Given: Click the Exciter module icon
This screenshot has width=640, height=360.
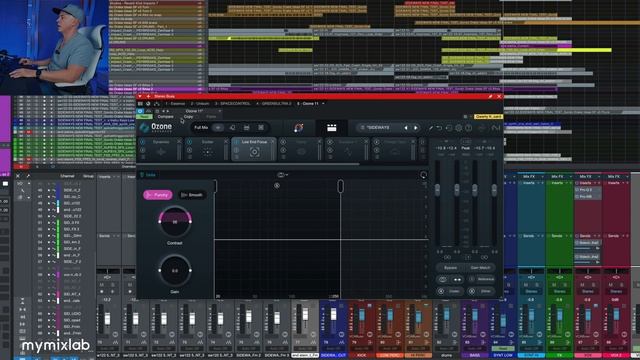Looking at the screenshot, I should tap(207, 152).
